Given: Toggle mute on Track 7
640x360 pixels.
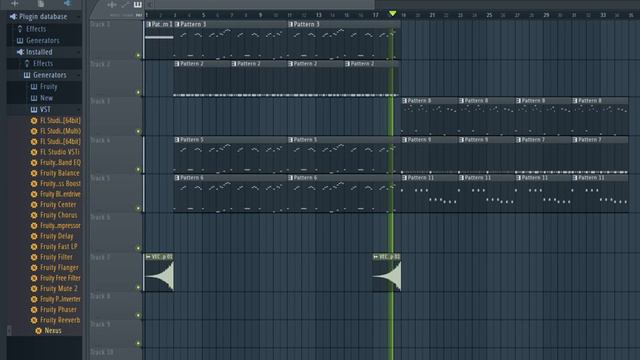Looking at the screenshot, I should point(138,287).
